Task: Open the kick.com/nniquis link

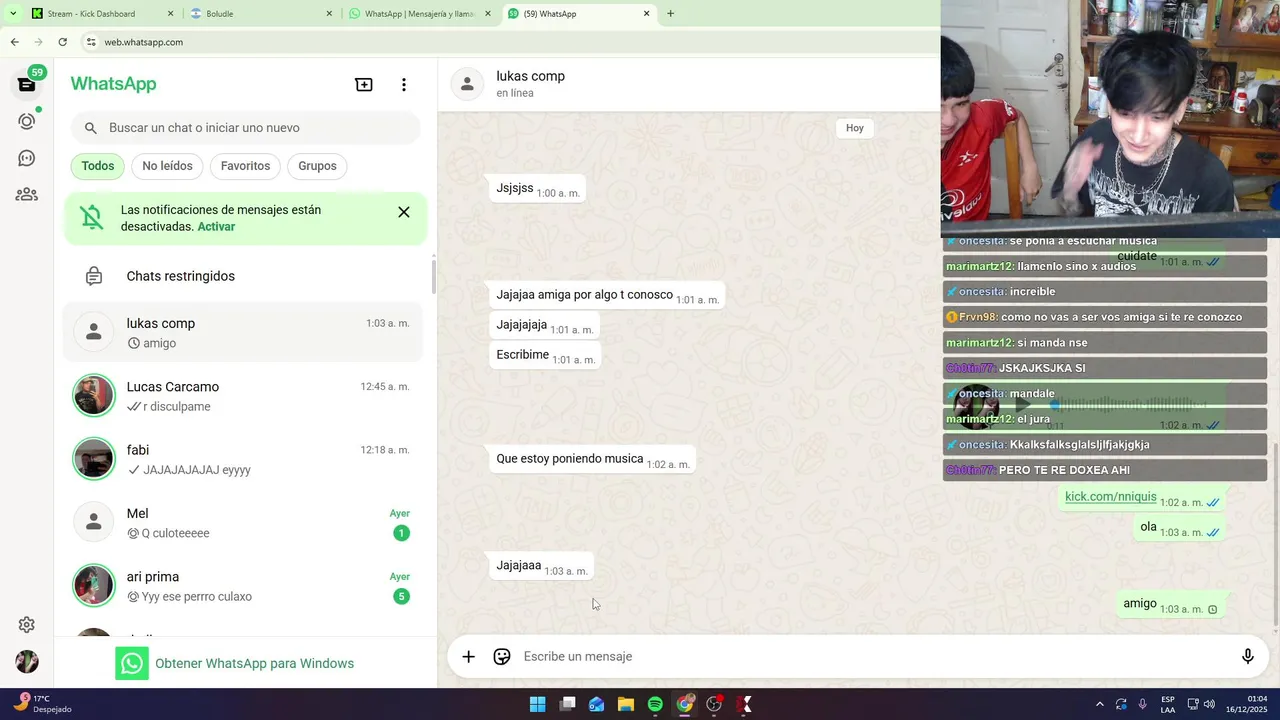Action: [1110, 497]
